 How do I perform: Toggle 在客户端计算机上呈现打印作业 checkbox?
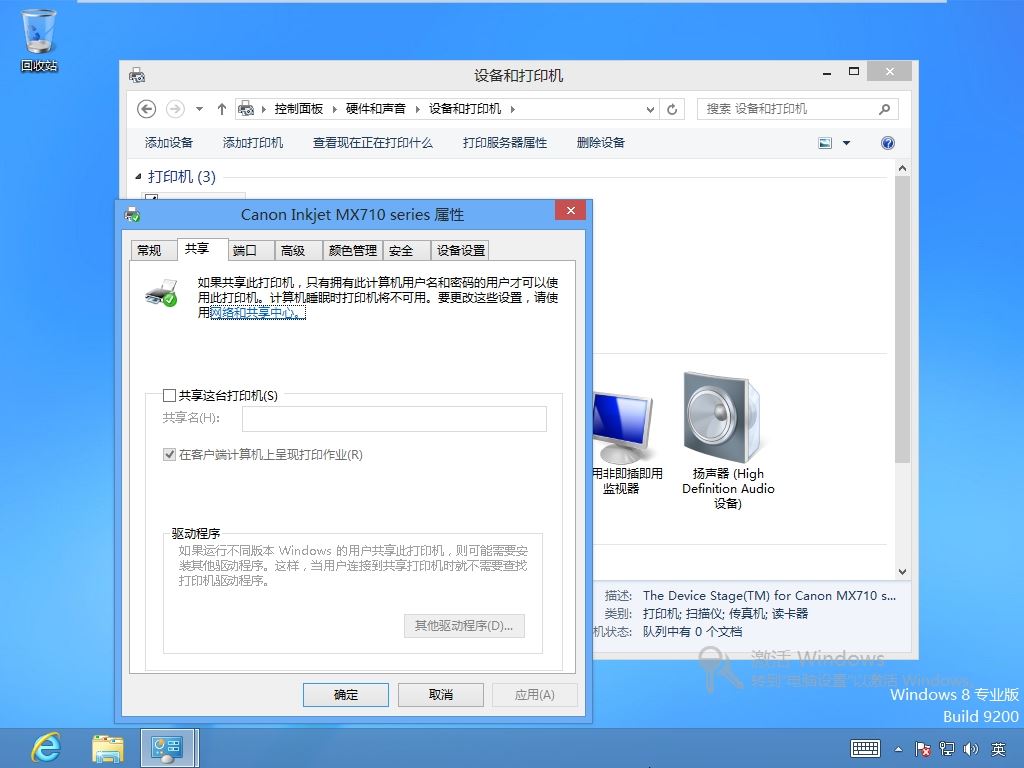169,455
